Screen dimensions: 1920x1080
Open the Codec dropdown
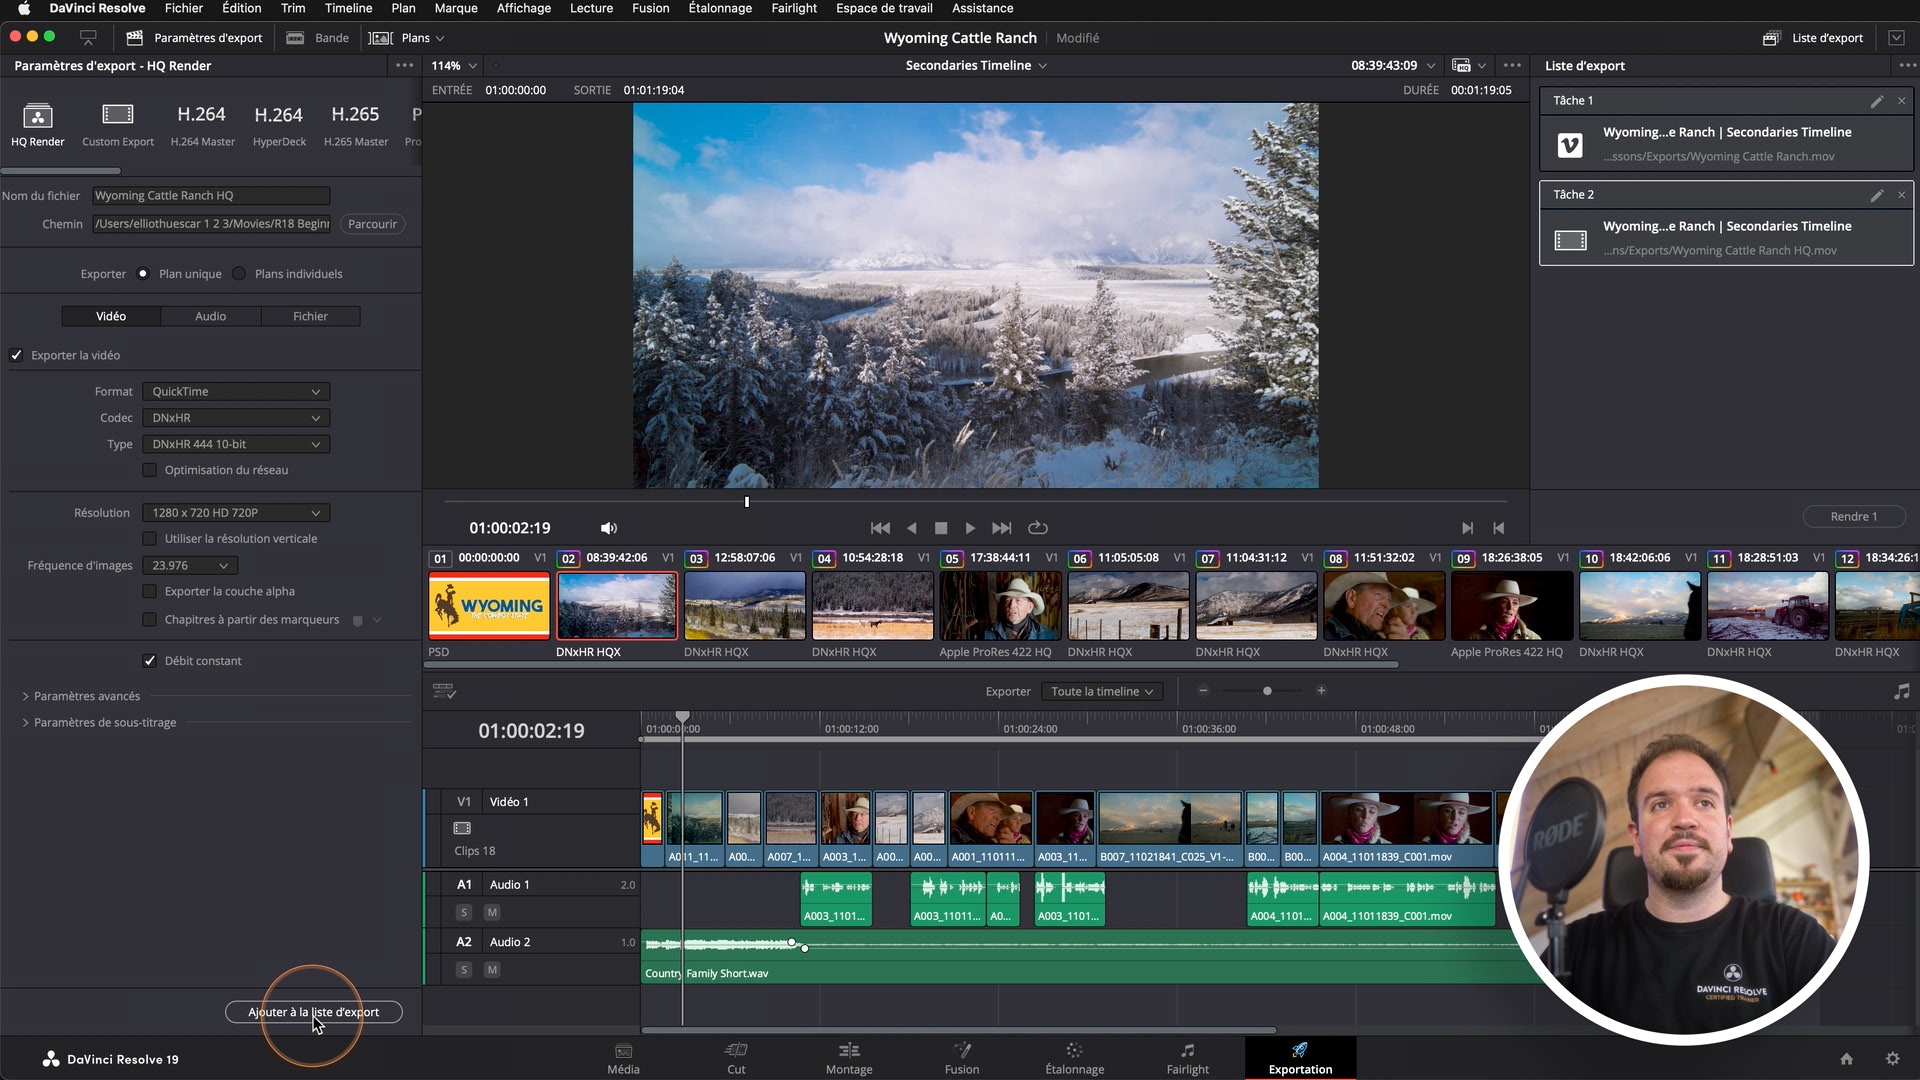pos(235,418)
